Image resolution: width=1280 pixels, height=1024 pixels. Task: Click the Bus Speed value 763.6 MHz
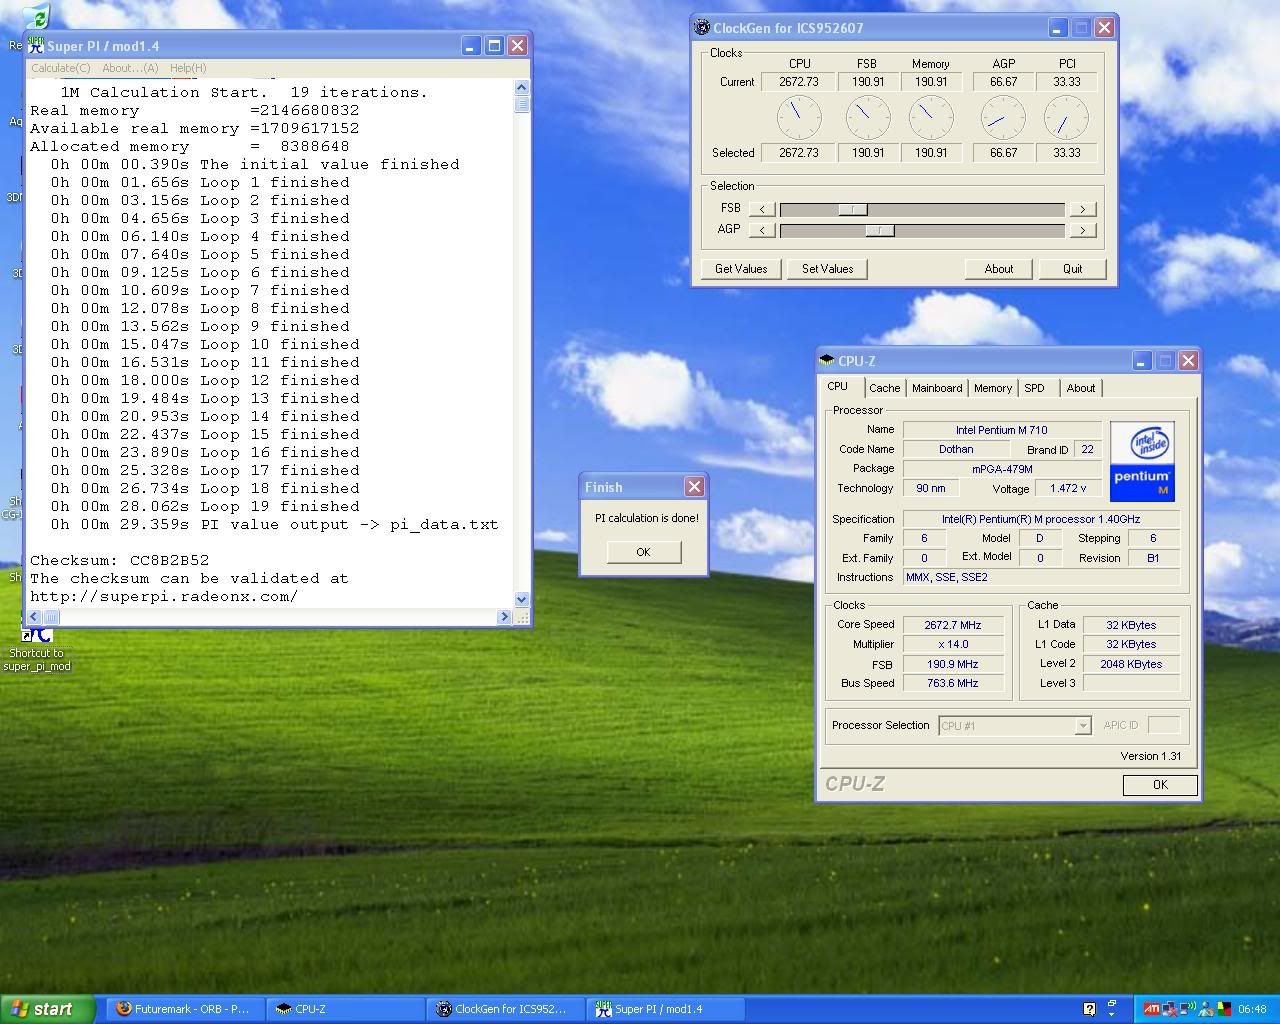pos(952,684)
